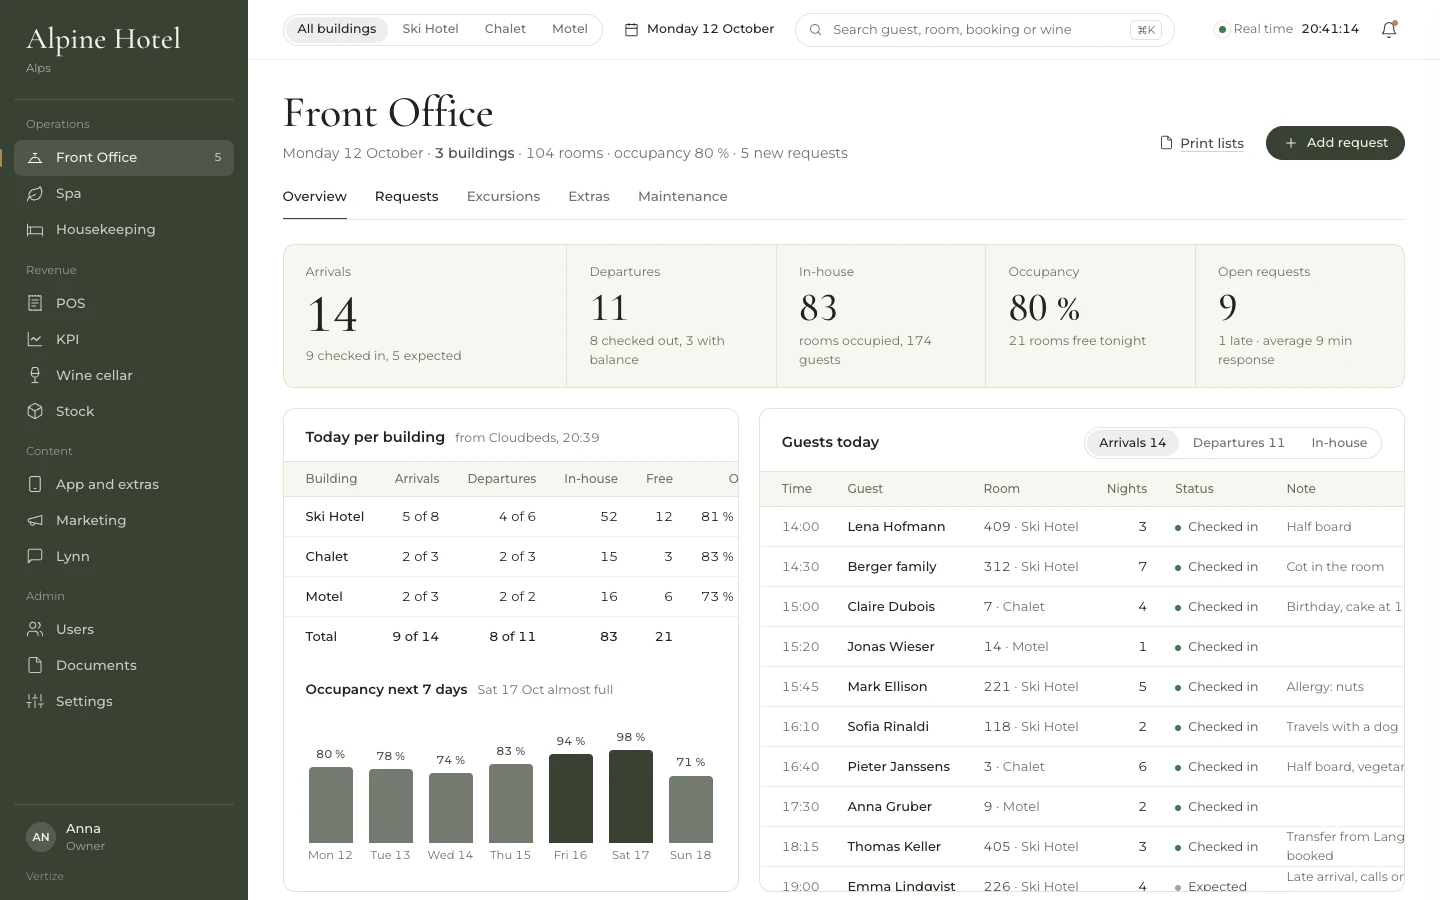Show Arrivals 14 guest list
1440x900 pixels.
coord(1132,443)
